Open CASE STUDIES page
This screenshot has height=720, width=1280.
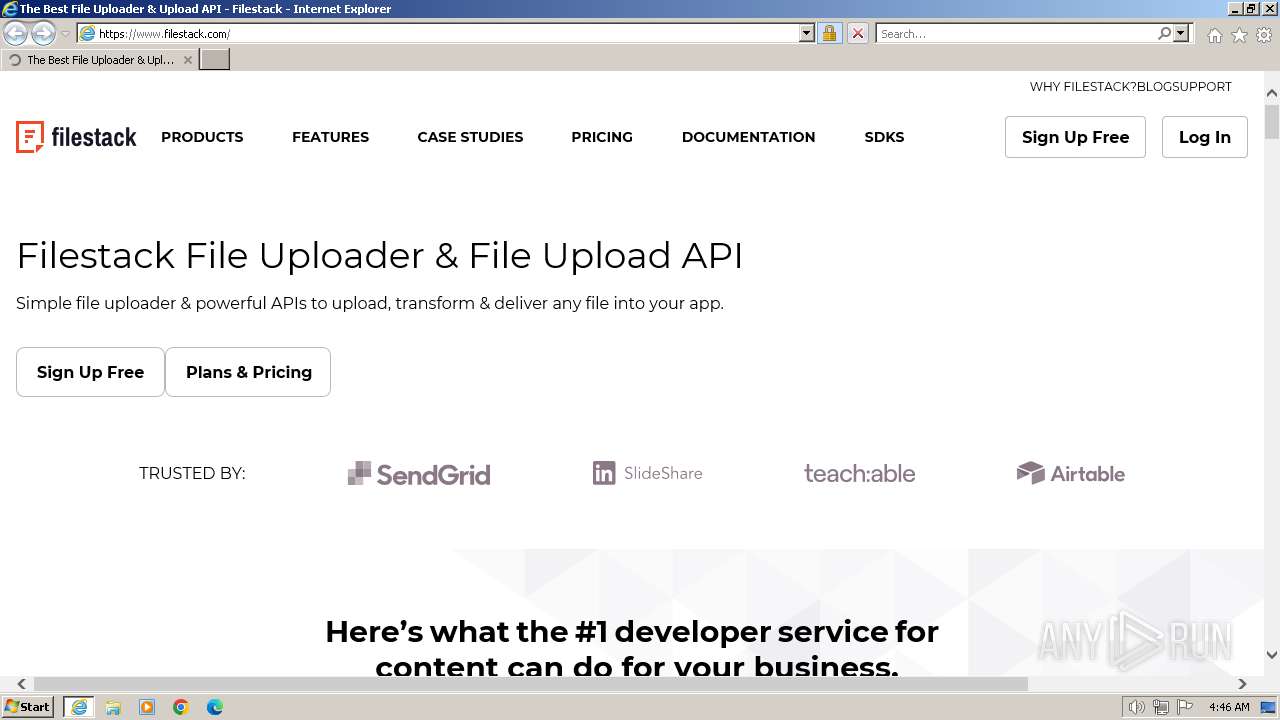click(470, 137)
